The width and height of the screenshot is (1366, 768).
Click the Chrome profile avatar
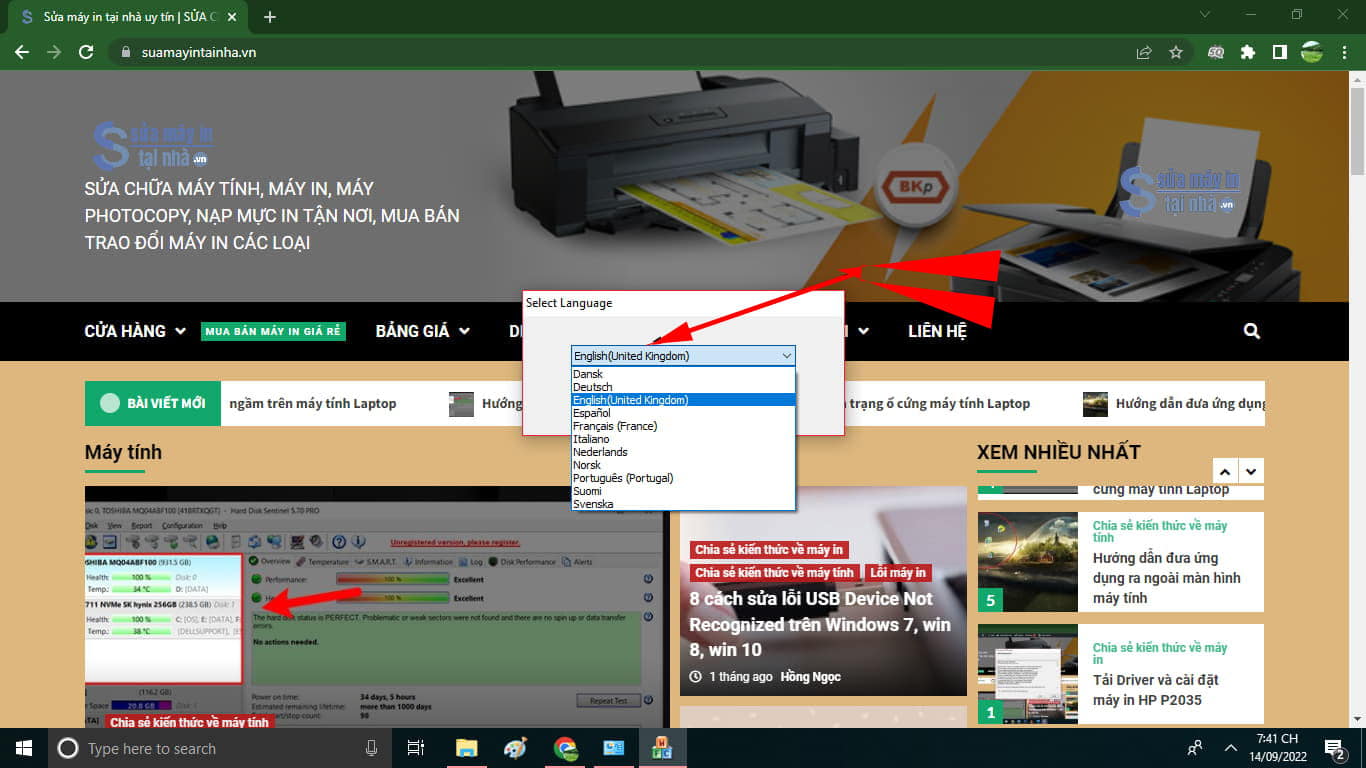(x=1311, y=52)
